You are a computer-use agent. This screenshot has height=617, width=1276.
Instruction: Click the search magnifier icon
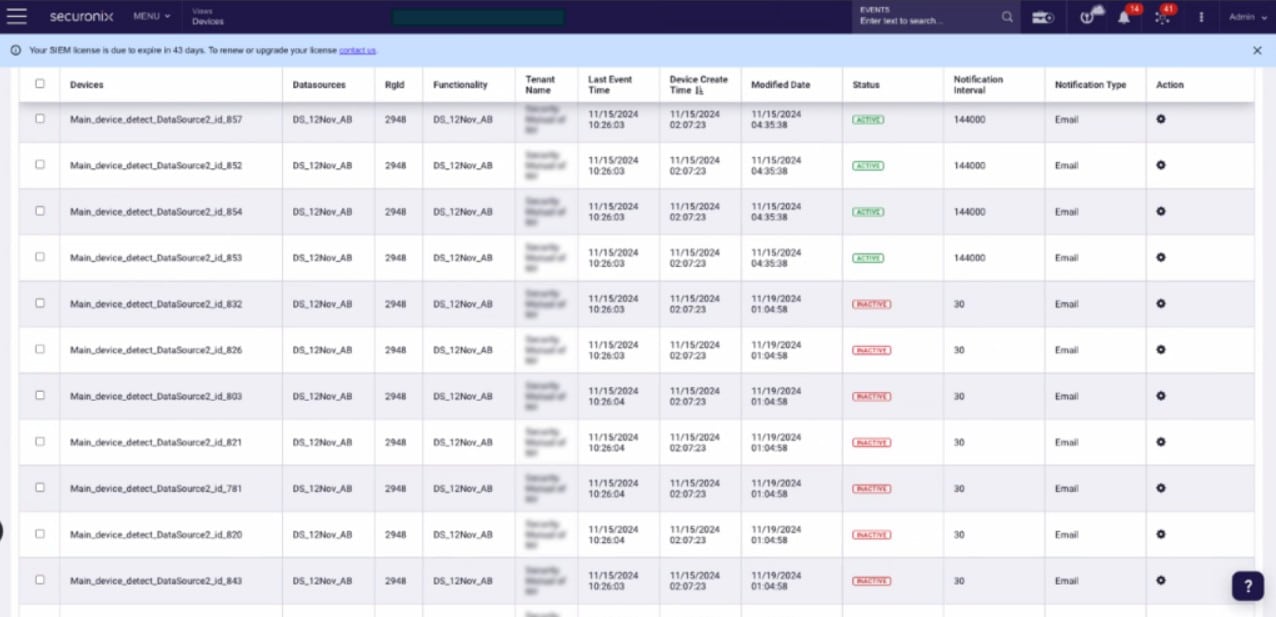coord(1007,17)
